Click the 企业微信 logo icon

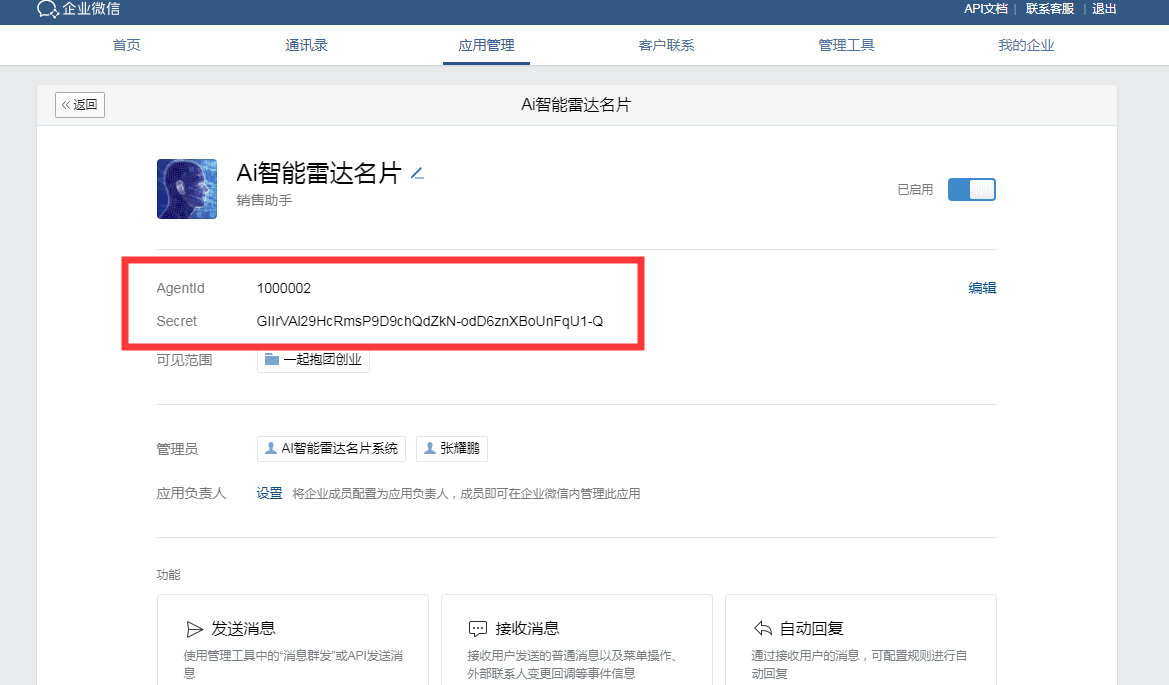[x=48, y=9]
